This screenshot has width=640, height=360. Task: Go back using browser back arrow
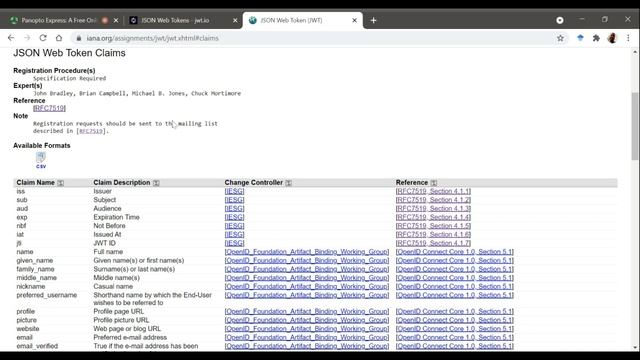click(11, 38)
